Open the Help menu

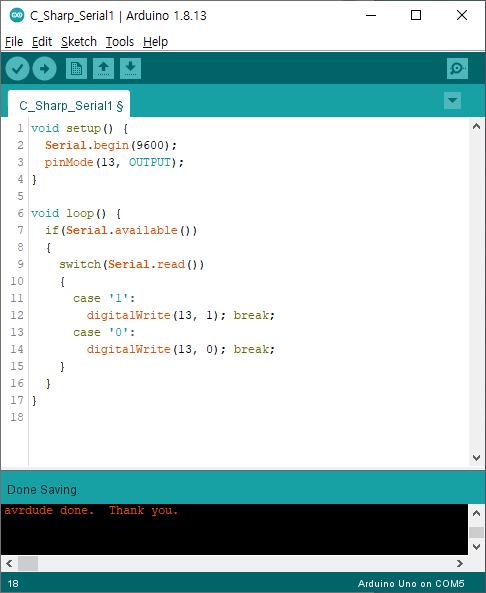(x=155, y=42)
